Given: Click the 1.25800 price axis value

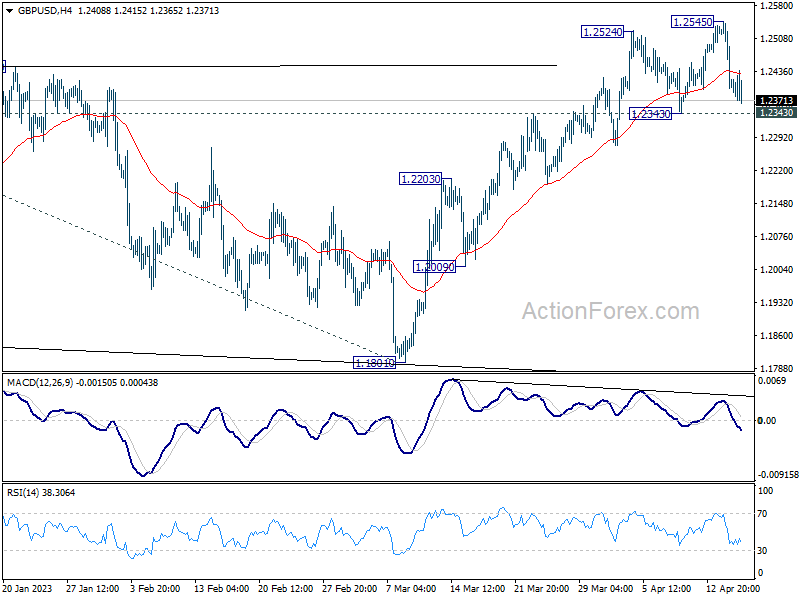Looking at the screenshot, I should [x=776, y=6].
